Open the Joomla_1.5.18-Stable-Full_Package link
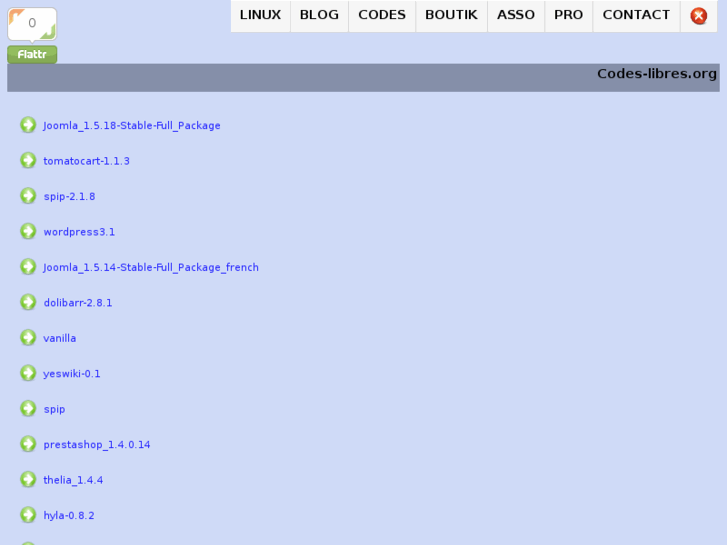Viewport: 727px width, 545px height. tap(132, 126)
